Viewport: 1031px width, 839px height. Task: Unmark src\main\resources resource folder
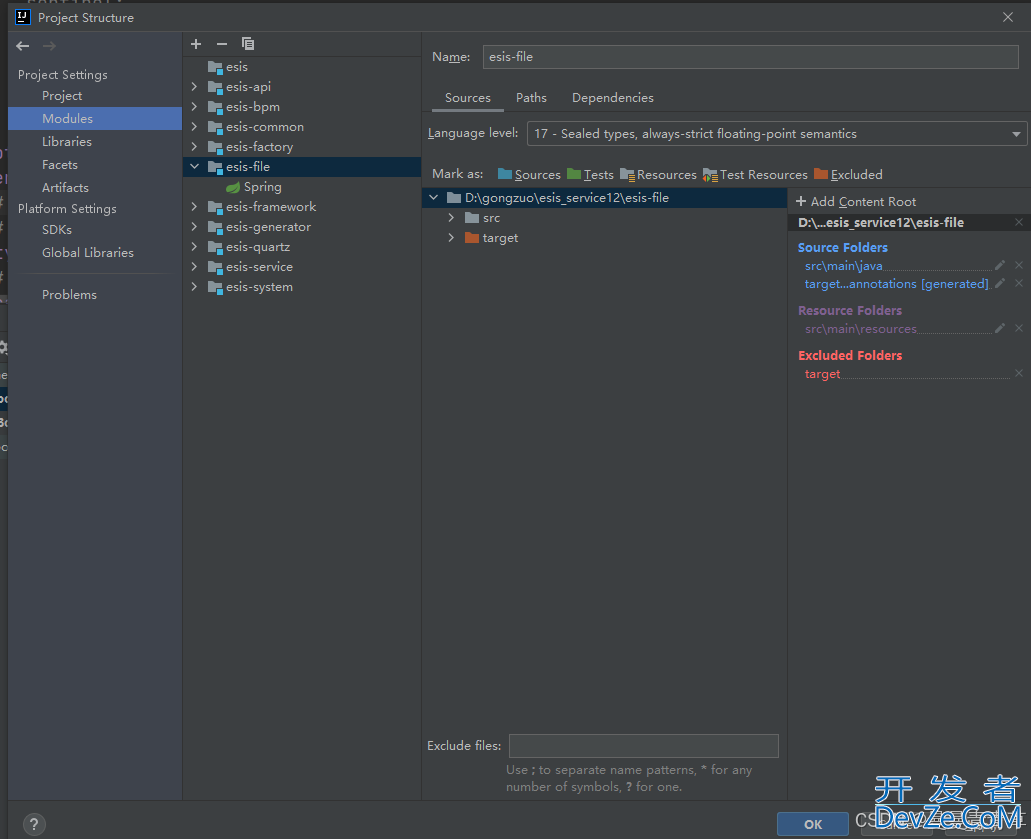(x=1019, y=328)
